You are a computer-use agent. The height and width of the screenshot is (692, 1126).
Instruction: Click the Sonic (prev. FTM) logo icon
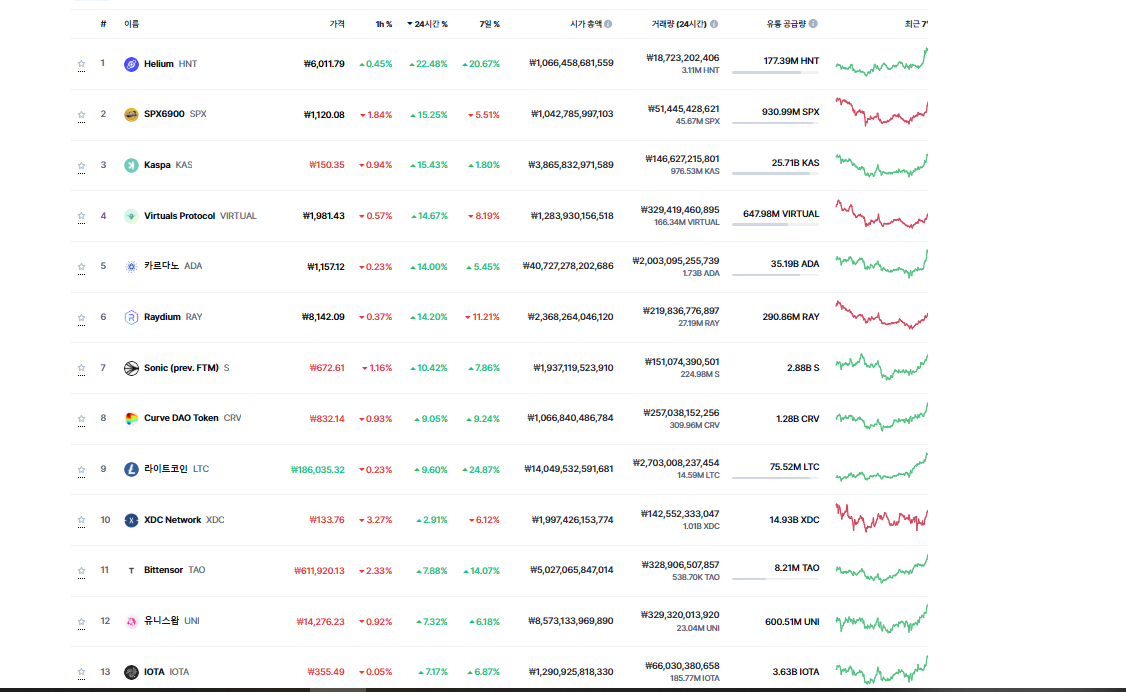pos(131,368)
